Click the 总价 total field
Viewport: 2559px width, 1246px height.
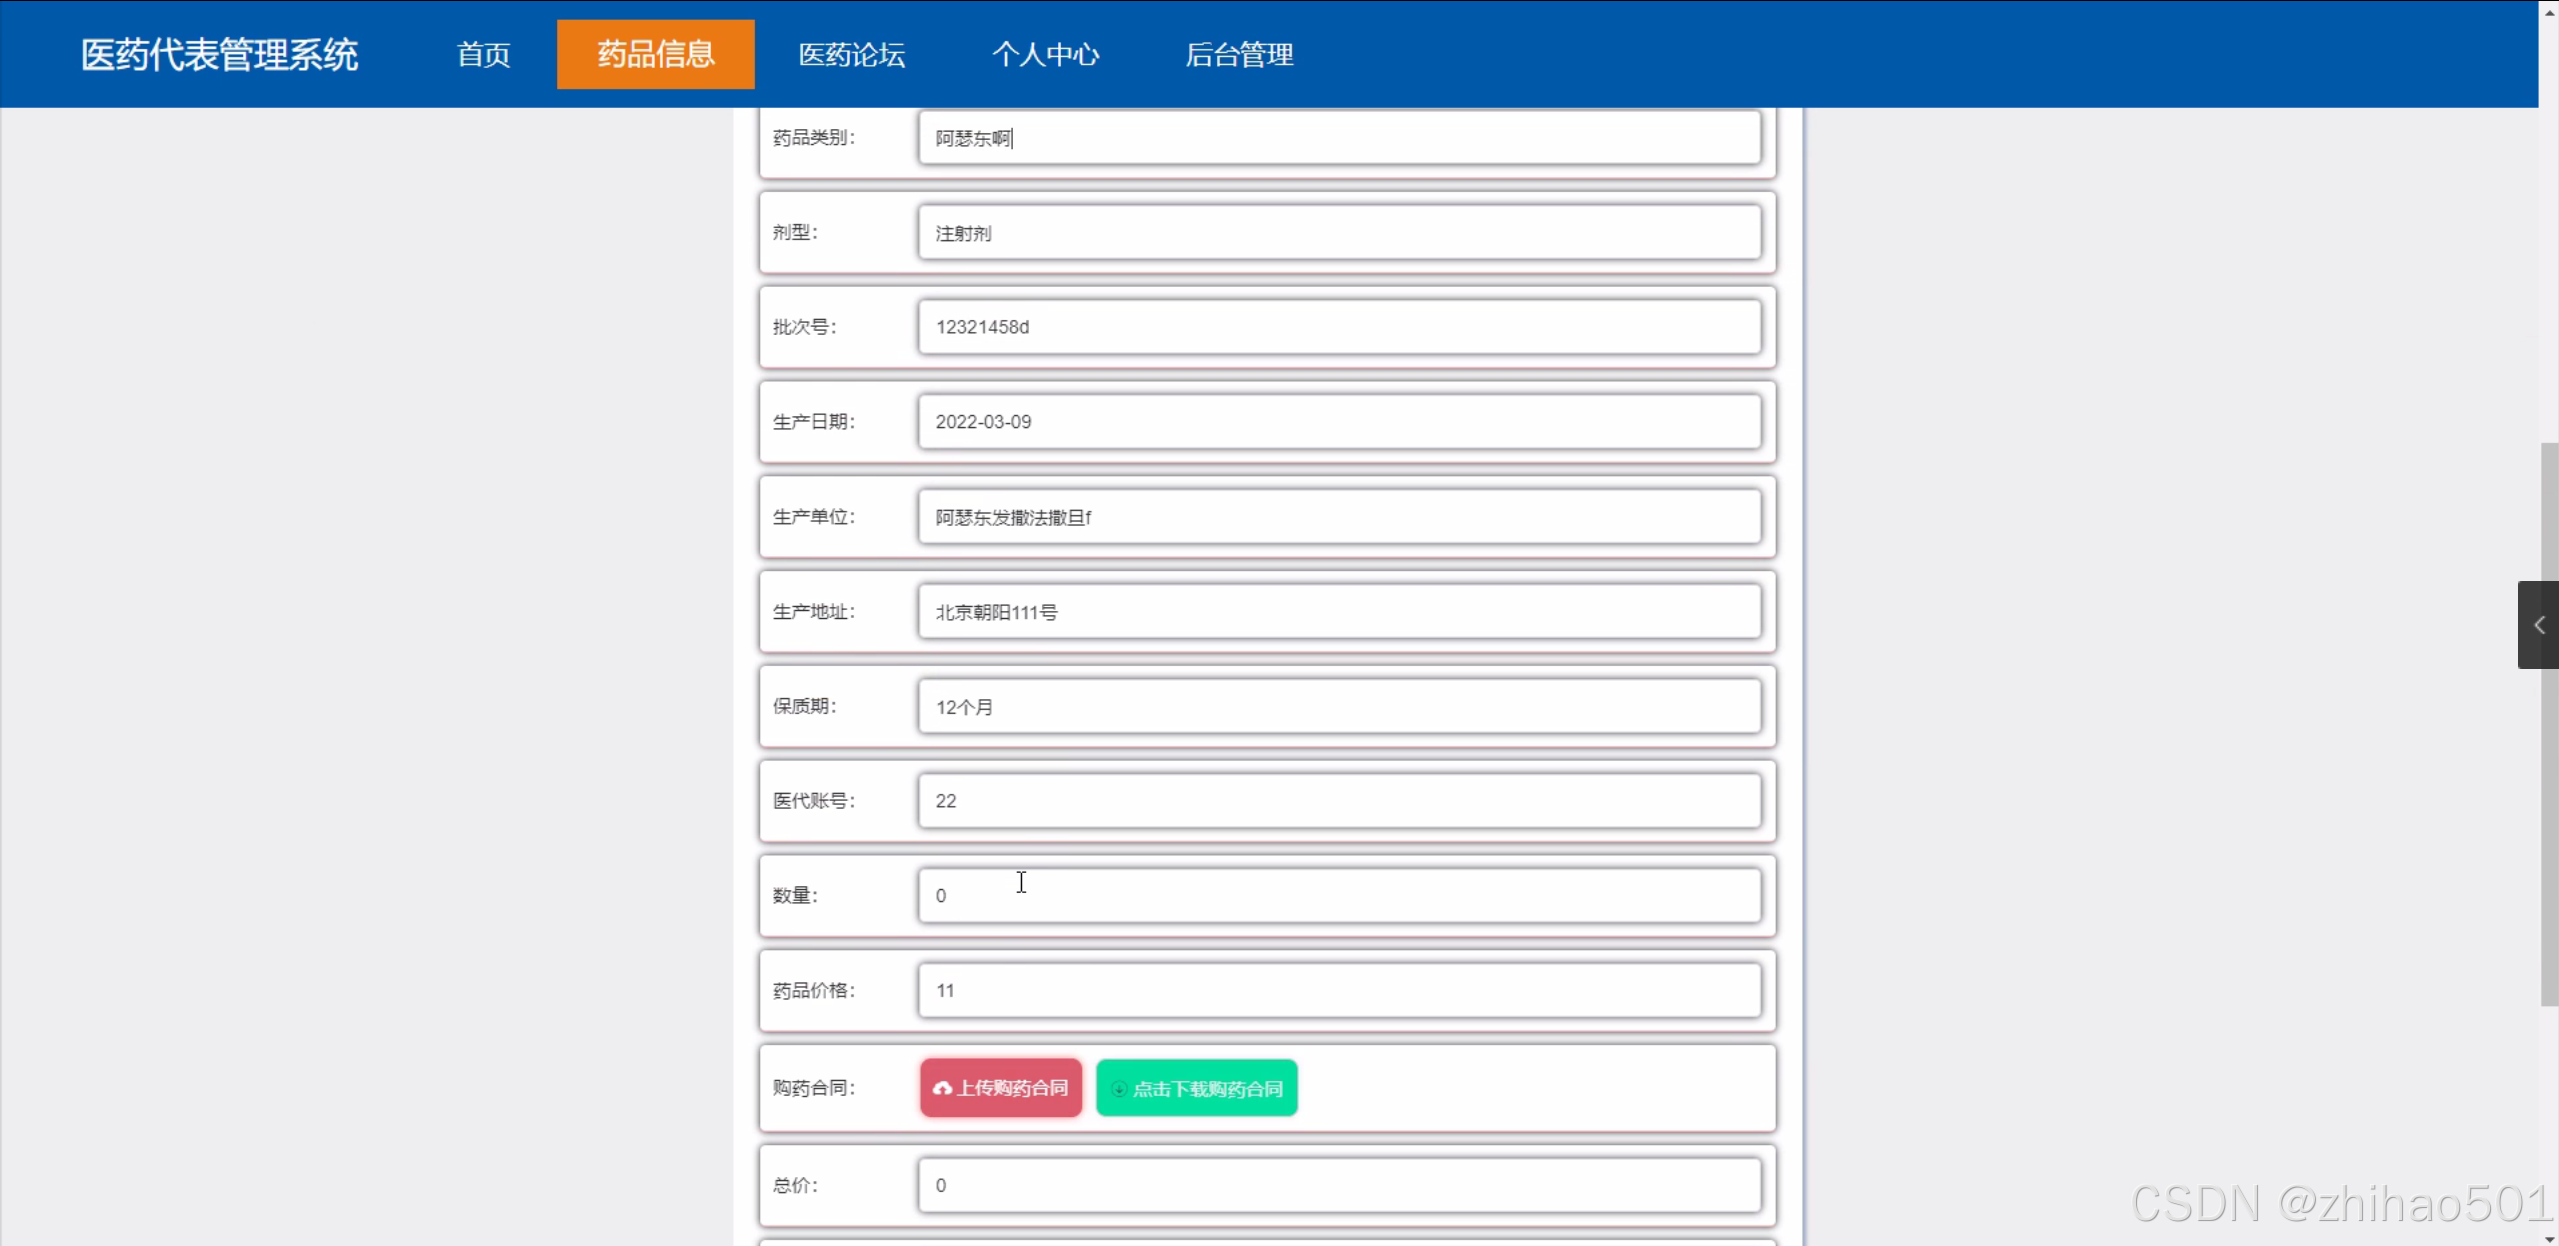pyautogui.click(x=1339, y=1185)
